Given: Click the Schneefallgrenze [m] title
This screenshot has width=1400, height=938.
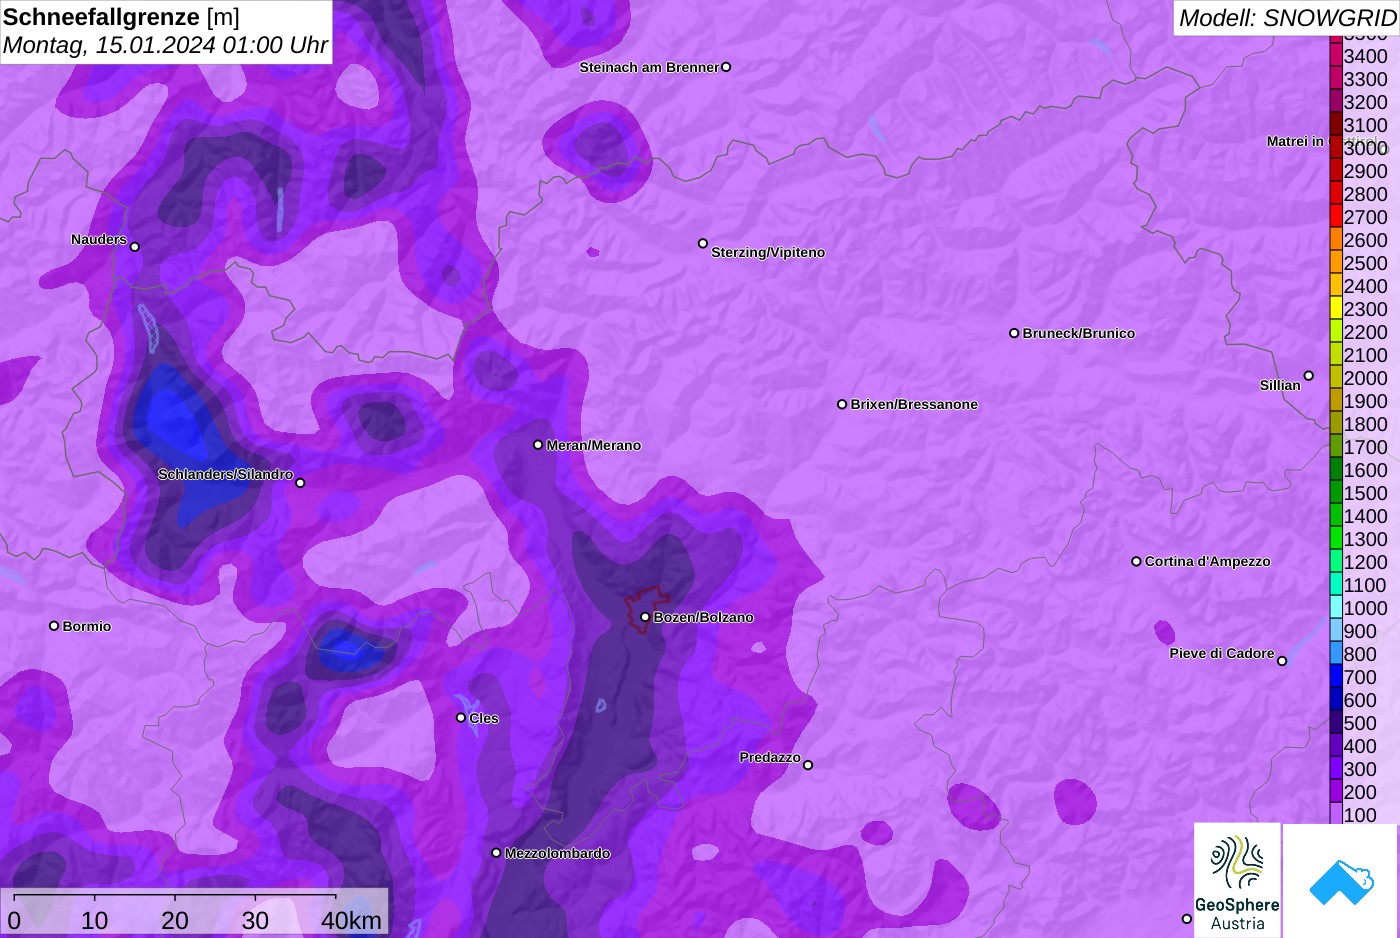Looking at the screenshot, I should pyautogui.click(x=121, y=17).
